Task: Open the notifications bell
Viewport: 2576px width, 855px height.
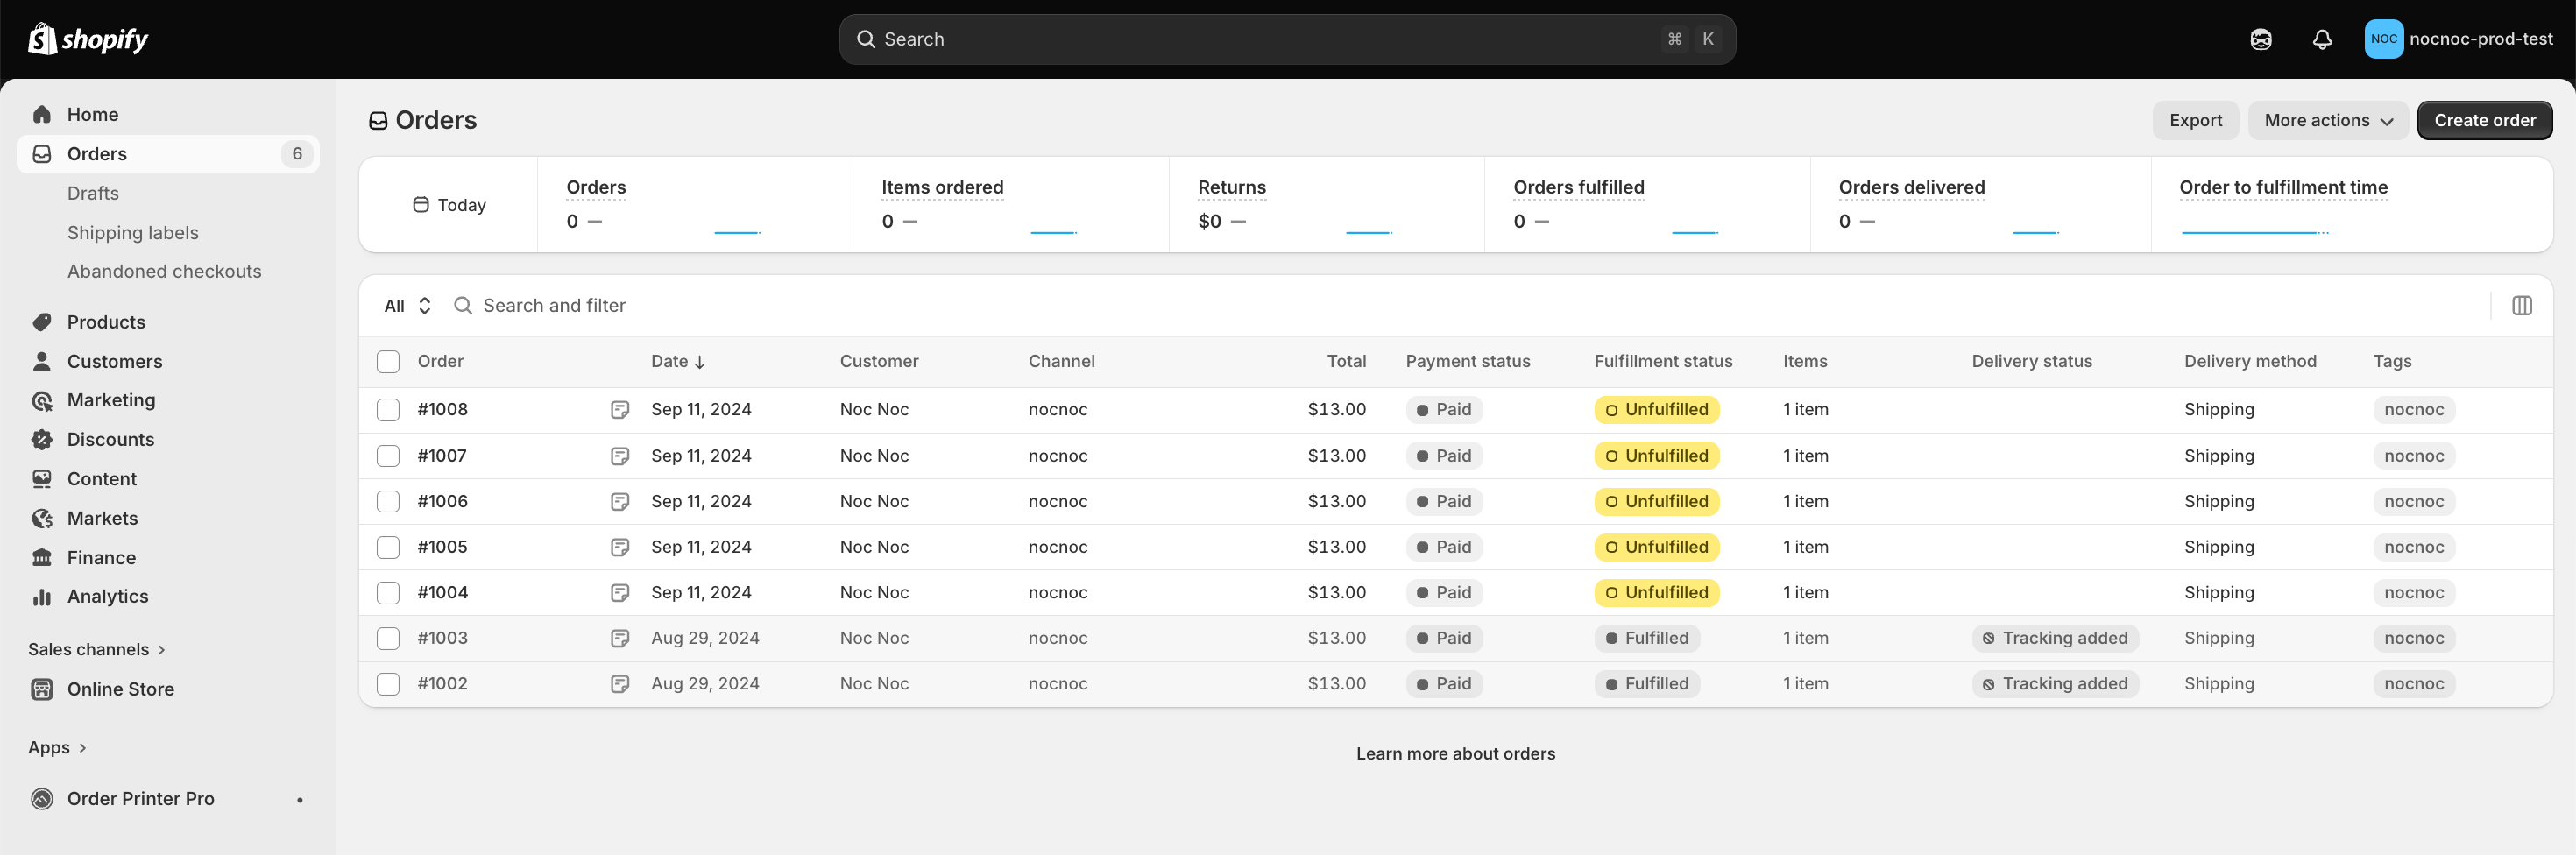Action: (x=2322, y=39)
